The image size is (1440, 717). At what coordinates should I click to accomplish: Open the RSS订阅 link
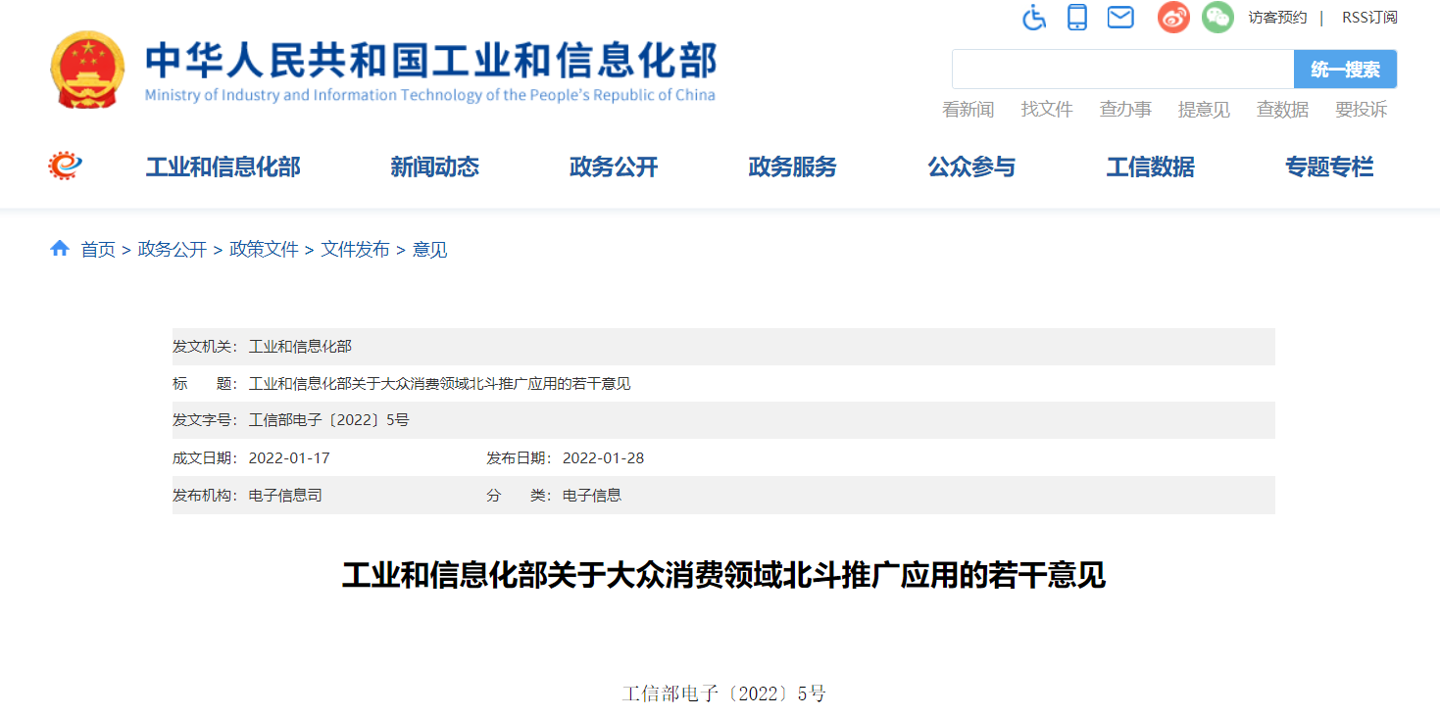click(1369, 17)
